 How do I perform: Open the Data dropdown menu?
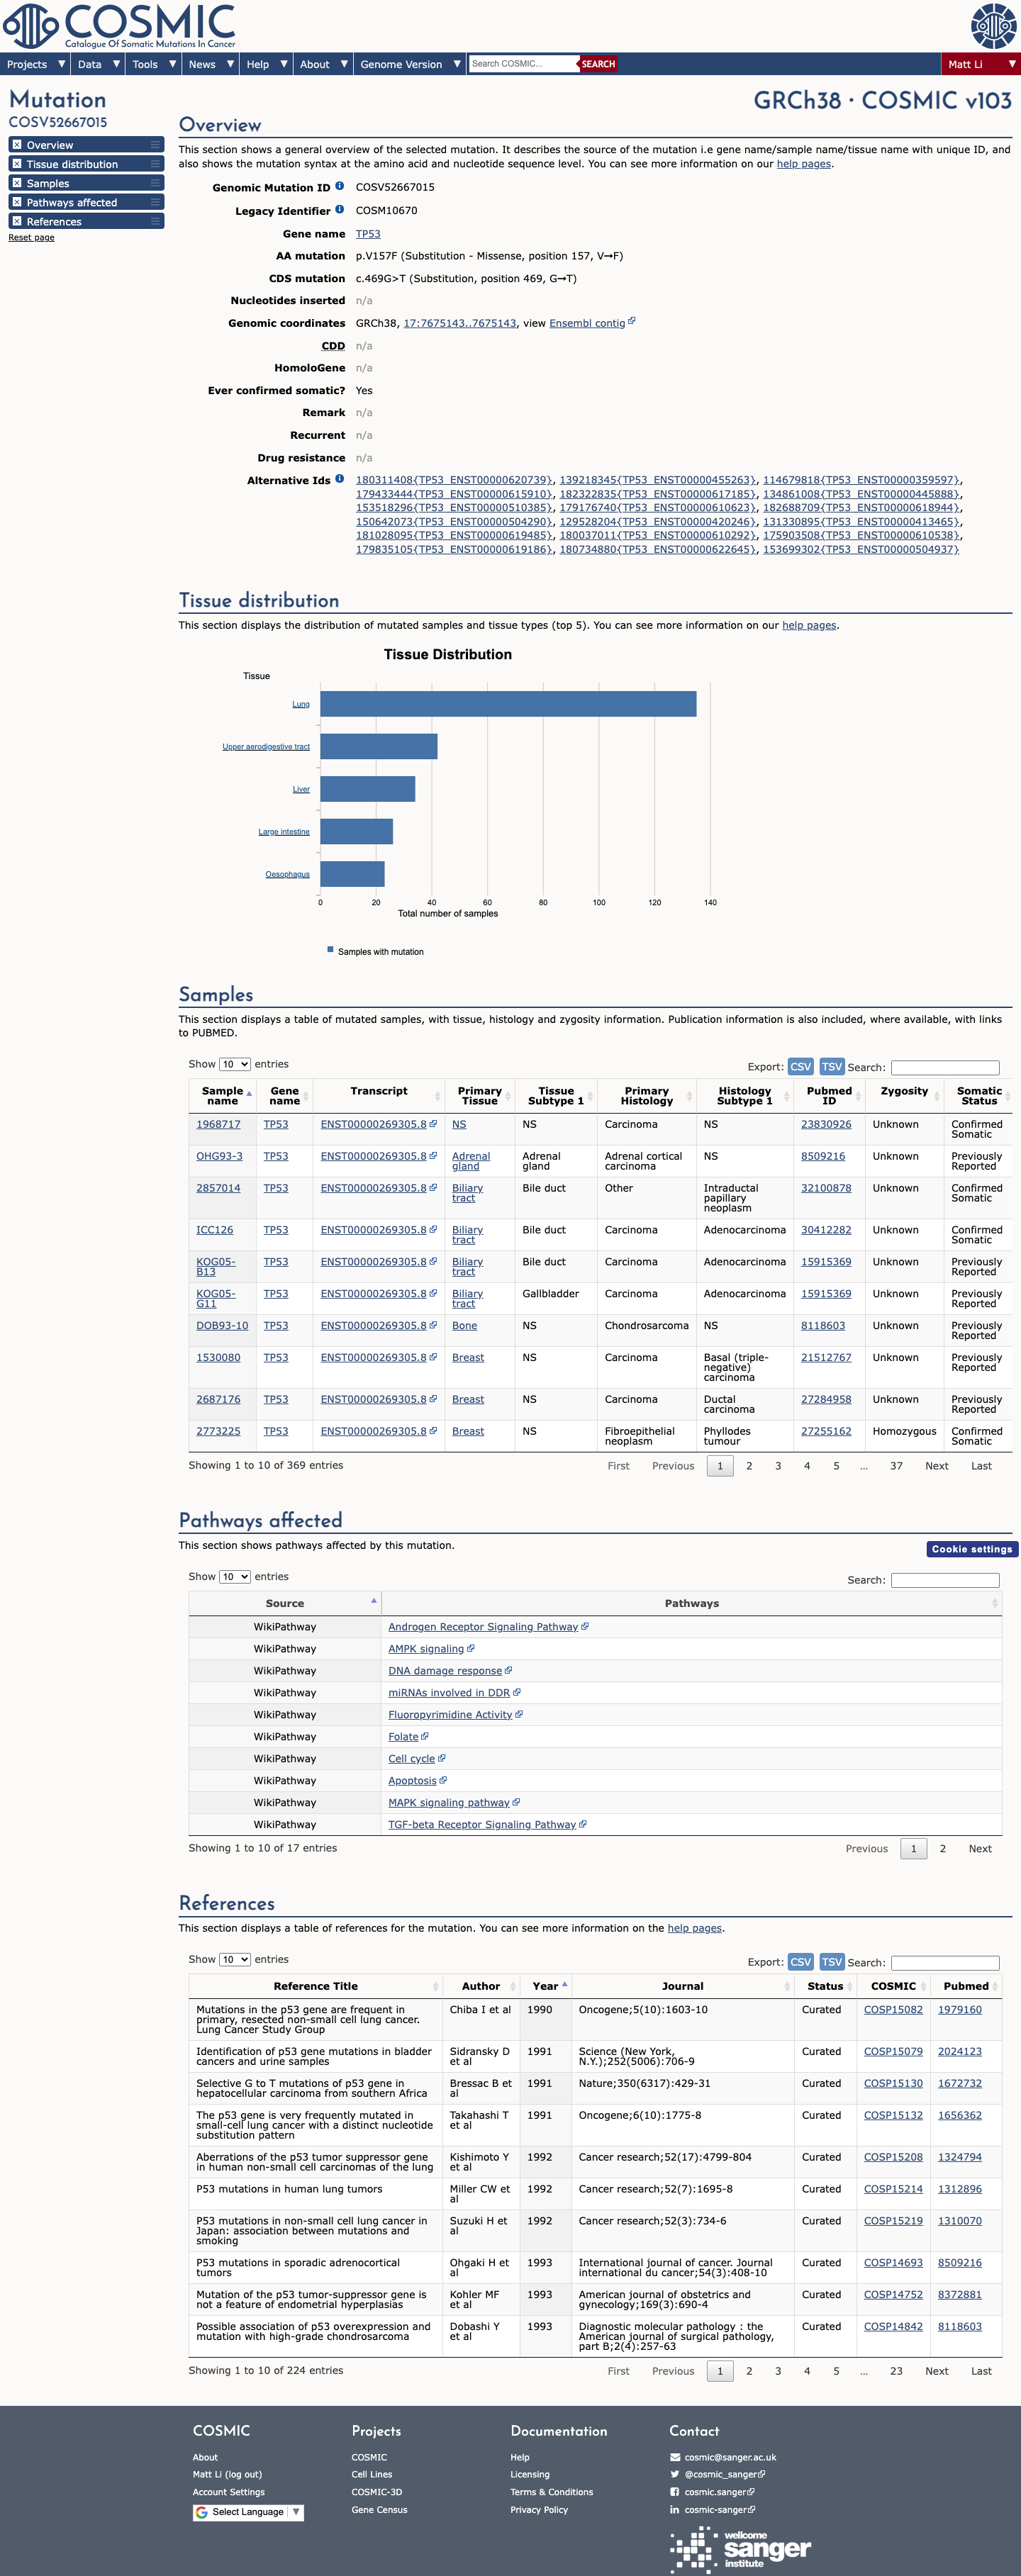[x=99, y=64]
